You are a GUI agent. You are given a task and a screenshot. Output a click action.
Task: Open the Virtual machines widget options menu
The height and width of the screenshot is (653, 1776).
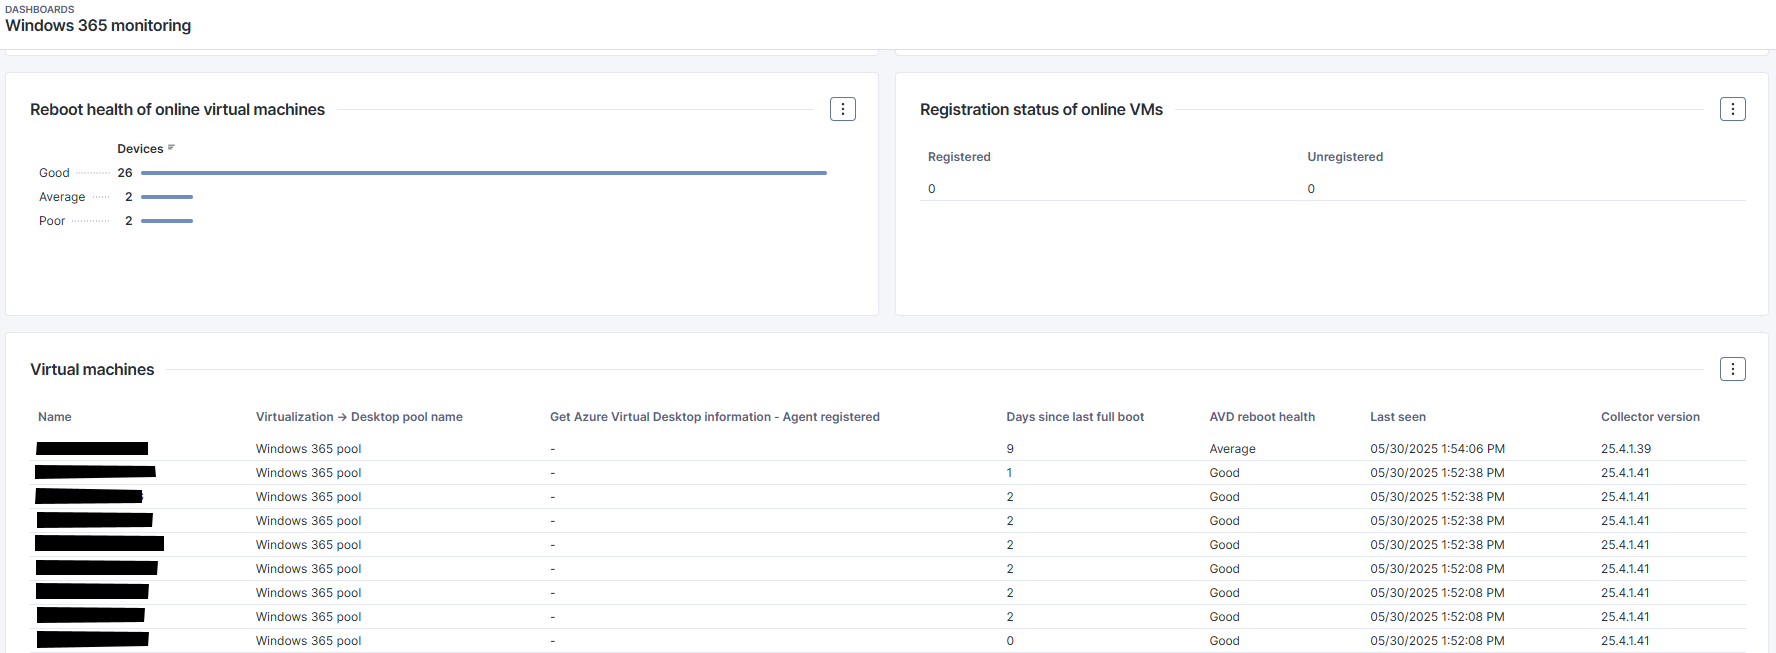[x=1732, y=369]
